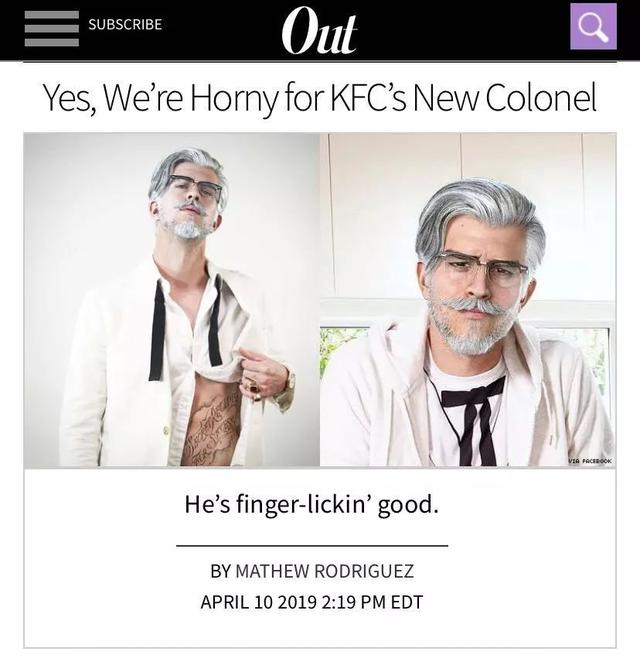Click the gold rings on hand in left photo
This screenshot has height=665, width=640.
coord(252,387)
